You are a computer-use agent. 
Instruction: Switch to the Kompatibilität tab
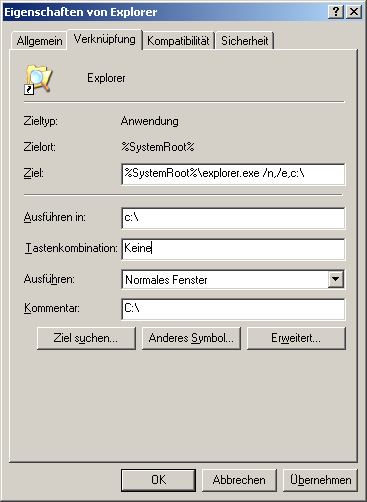click(178, 41)
